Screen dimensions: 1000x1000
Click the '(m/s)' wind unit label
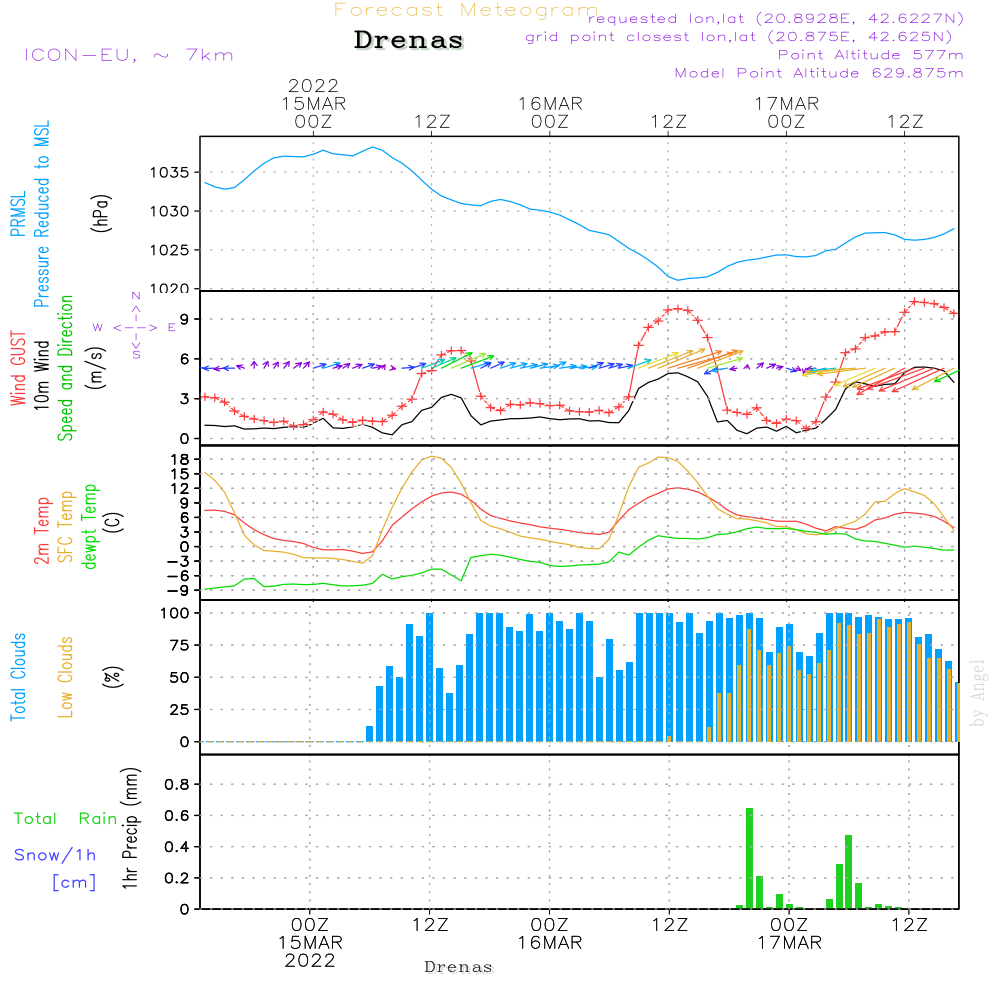[96, 368]
